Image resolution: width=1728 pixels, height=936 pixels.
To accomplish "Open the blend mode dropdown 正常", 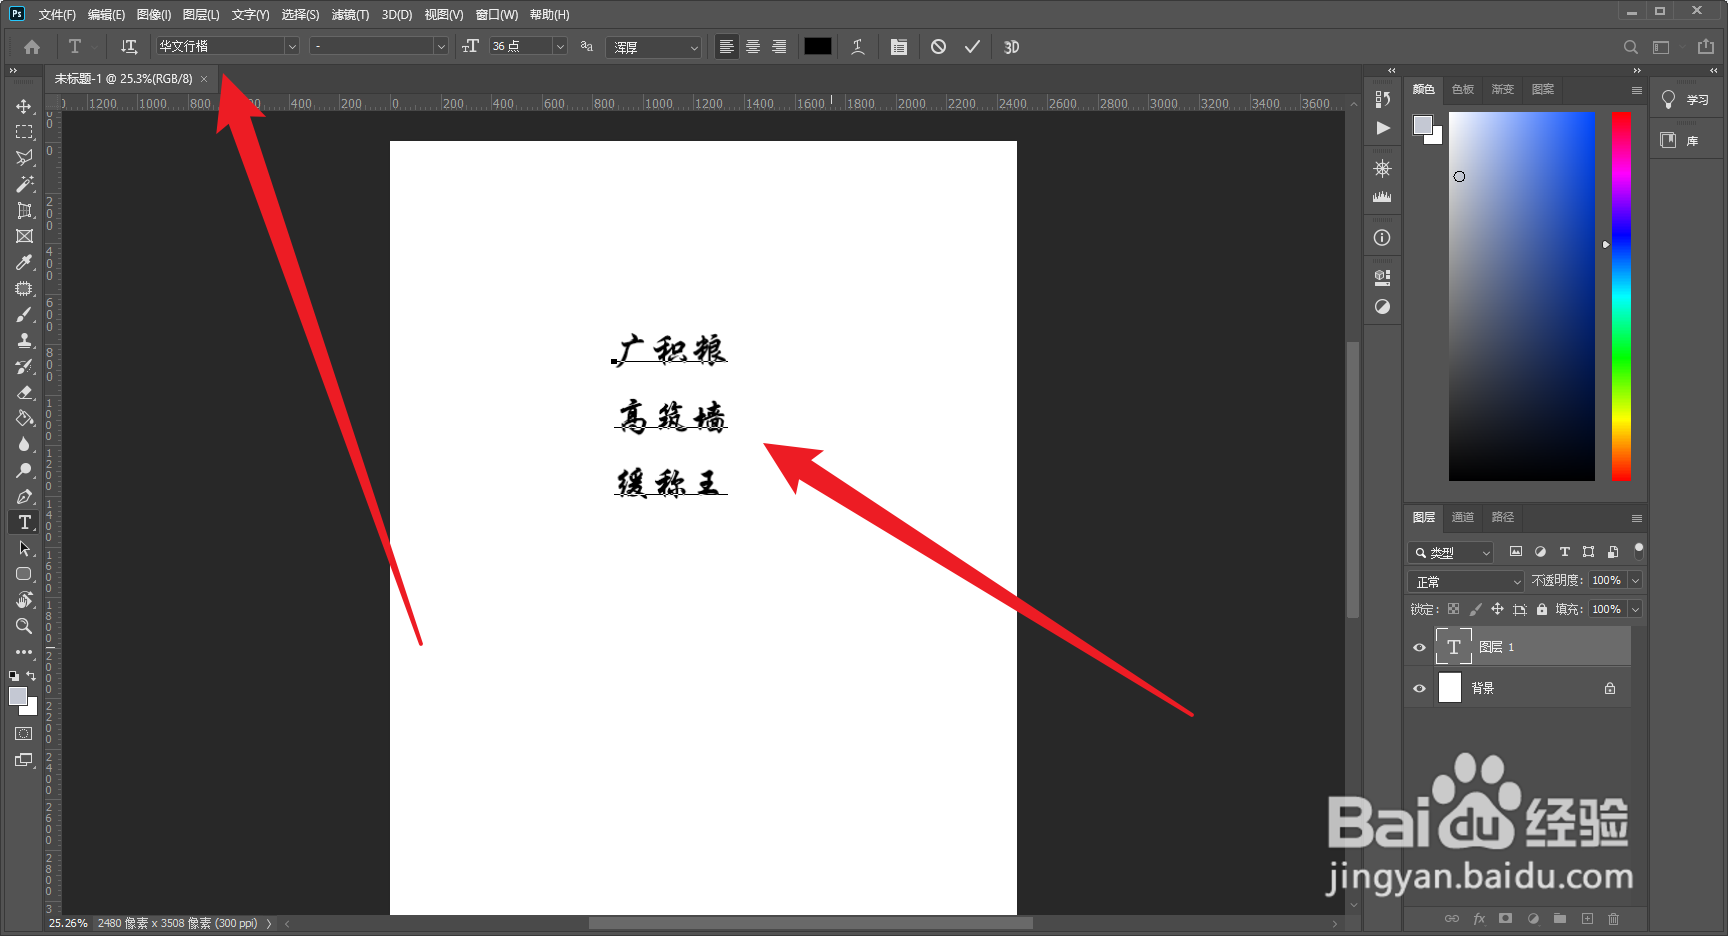I will coord(1465,581).
